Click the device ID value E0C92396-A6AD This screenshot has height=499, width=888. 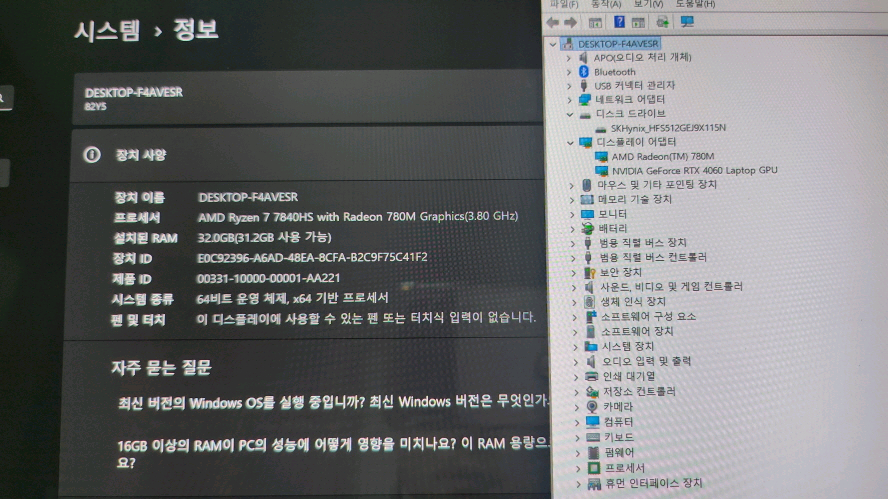point(312,257)
